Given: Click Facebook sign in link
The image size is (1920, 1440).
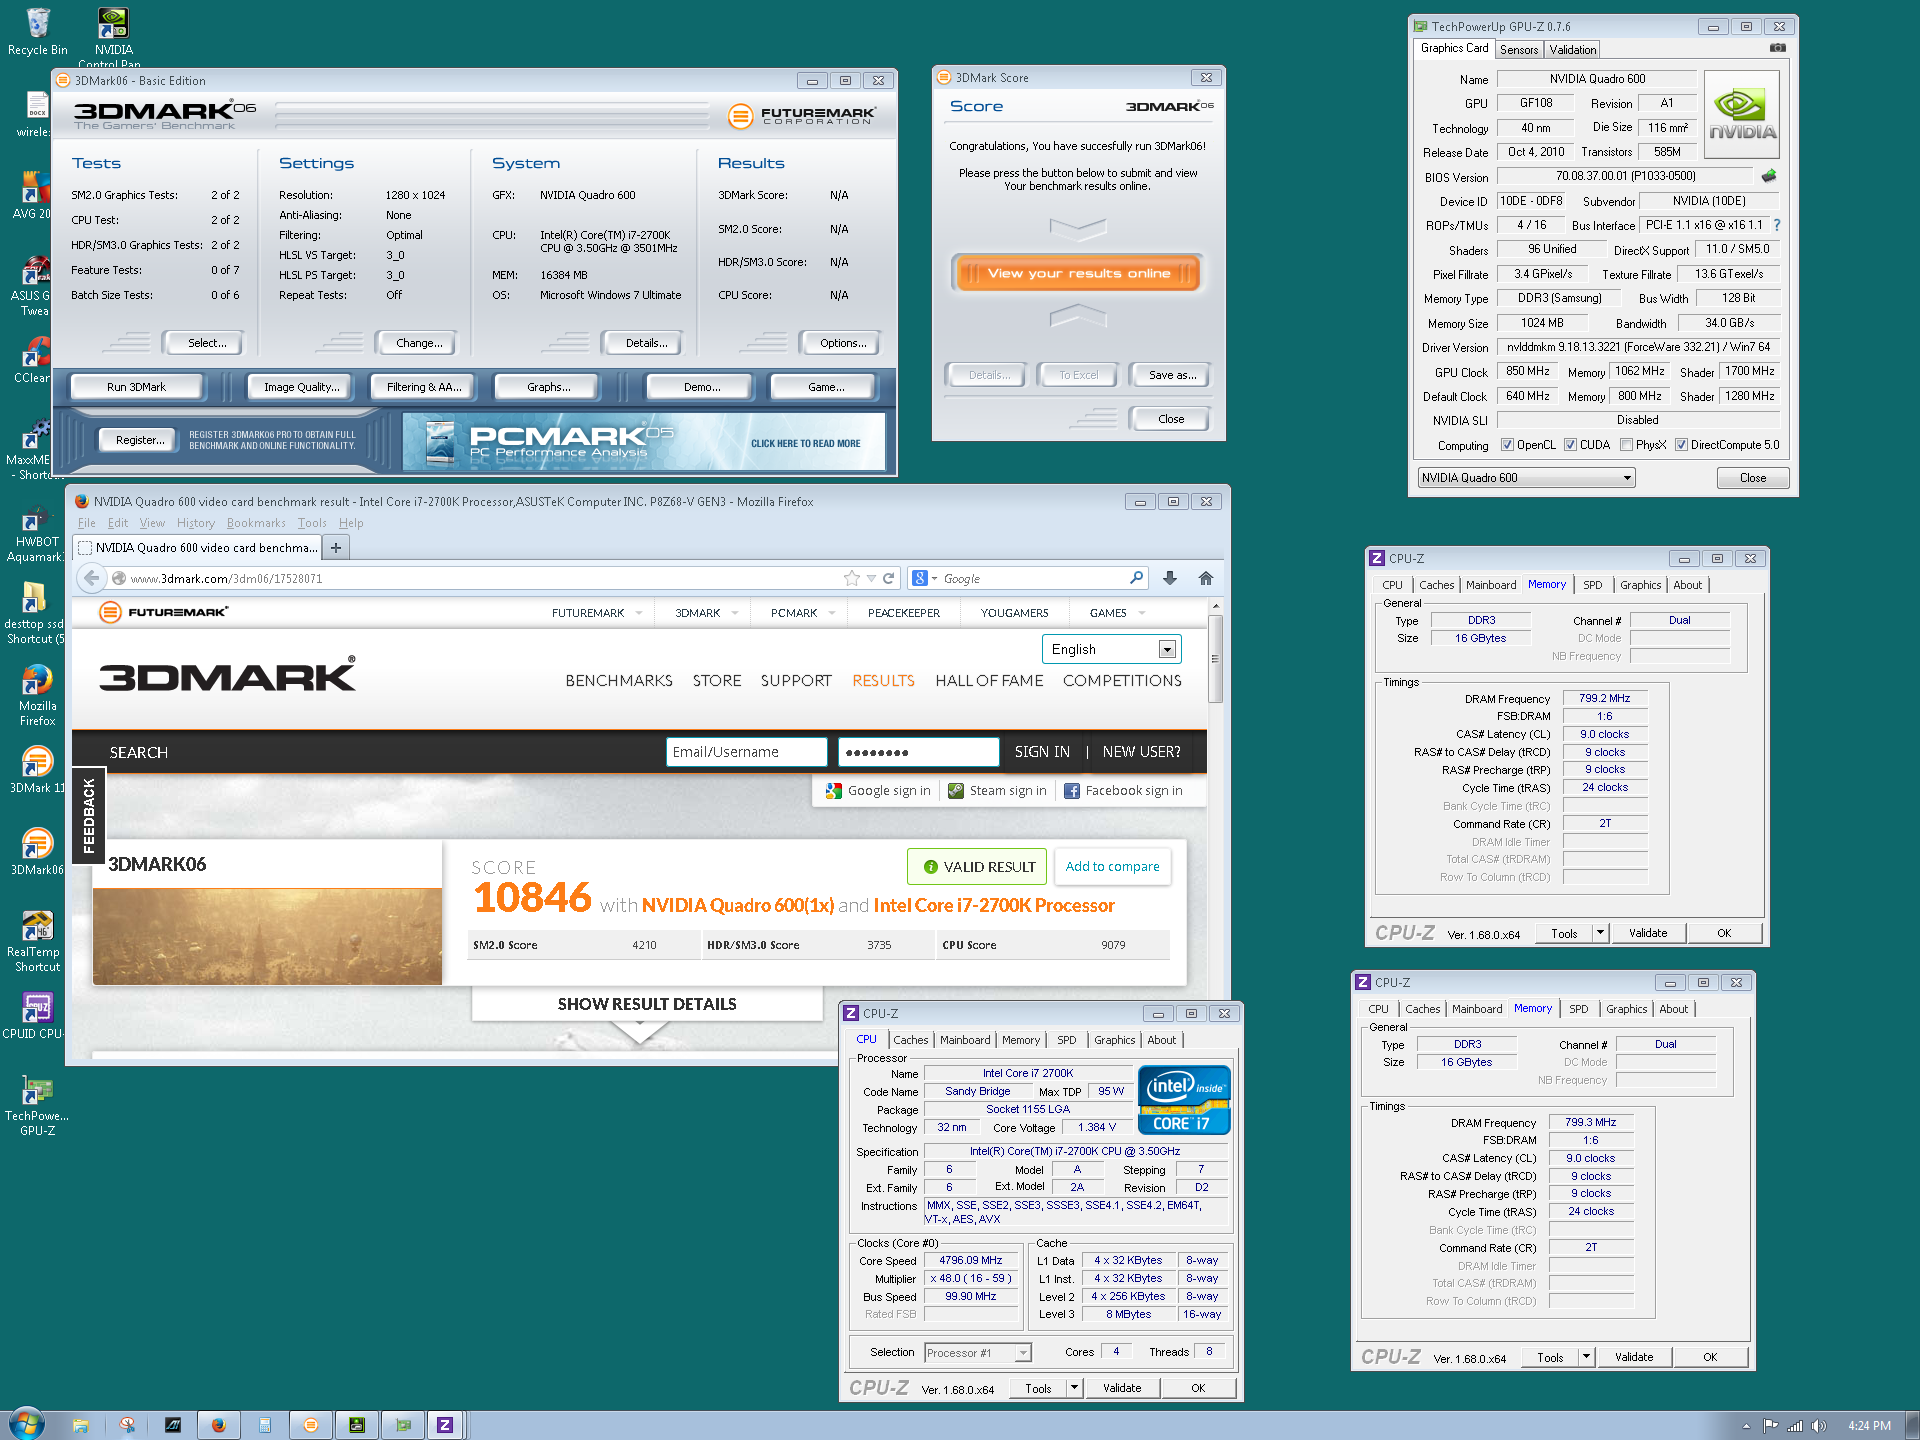Looking at the screenshot, I should click(x=1123, y=790).
